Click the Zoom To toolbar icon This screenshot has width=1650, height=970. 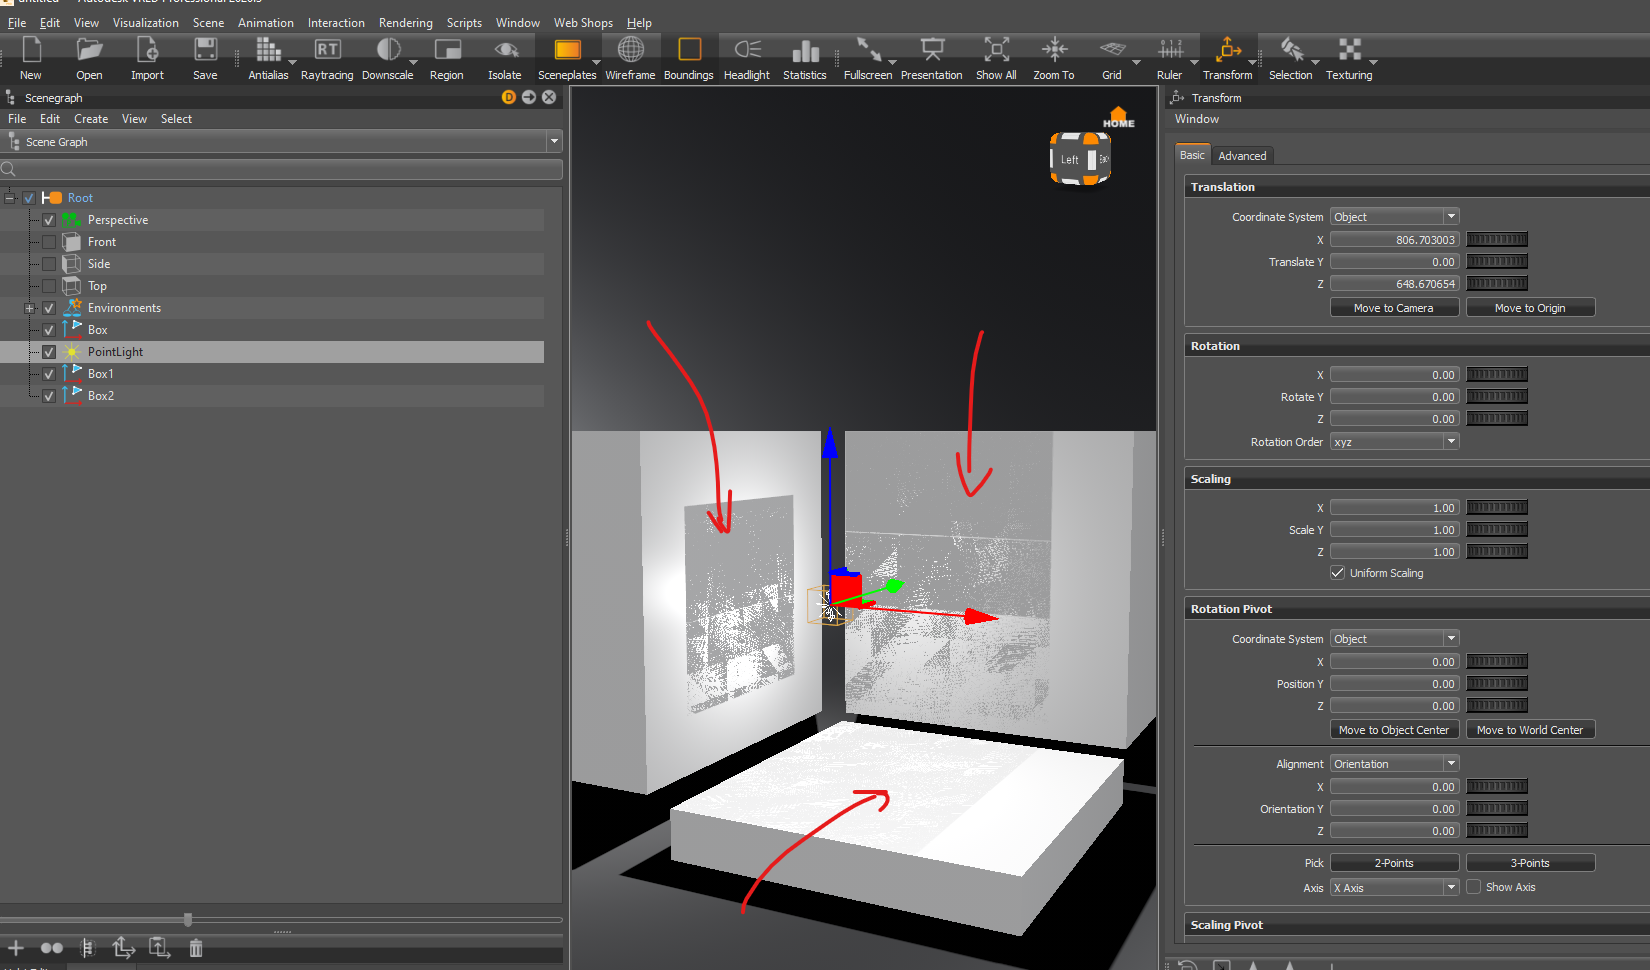(1054, 49)
